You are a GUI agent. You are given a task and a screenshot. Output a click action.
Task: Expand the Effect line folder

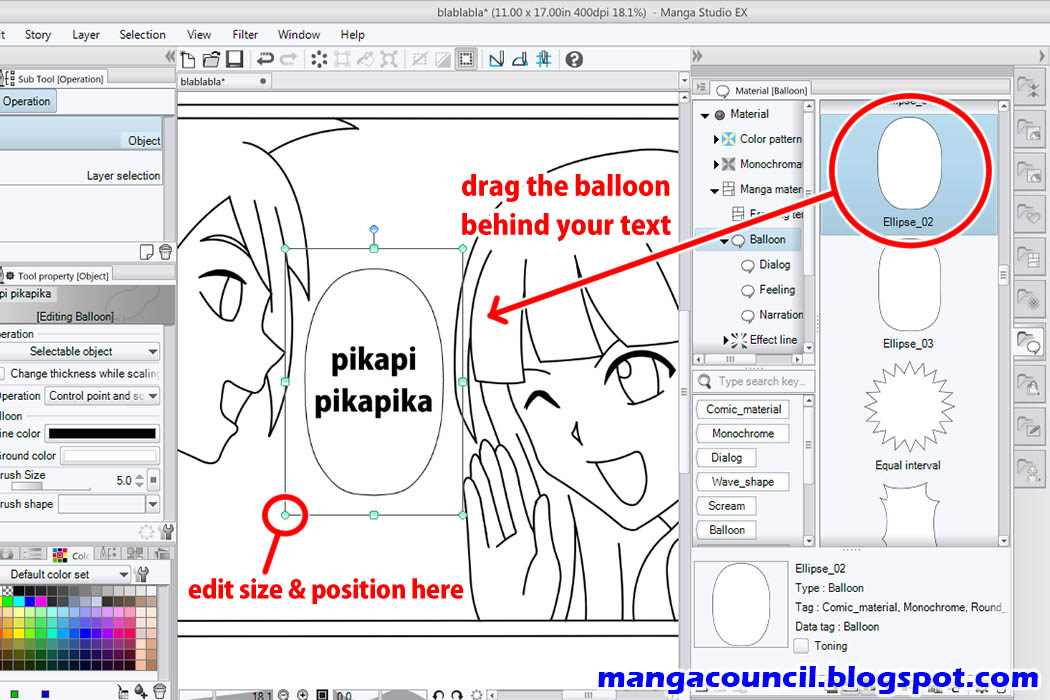(x=726, y=340)
